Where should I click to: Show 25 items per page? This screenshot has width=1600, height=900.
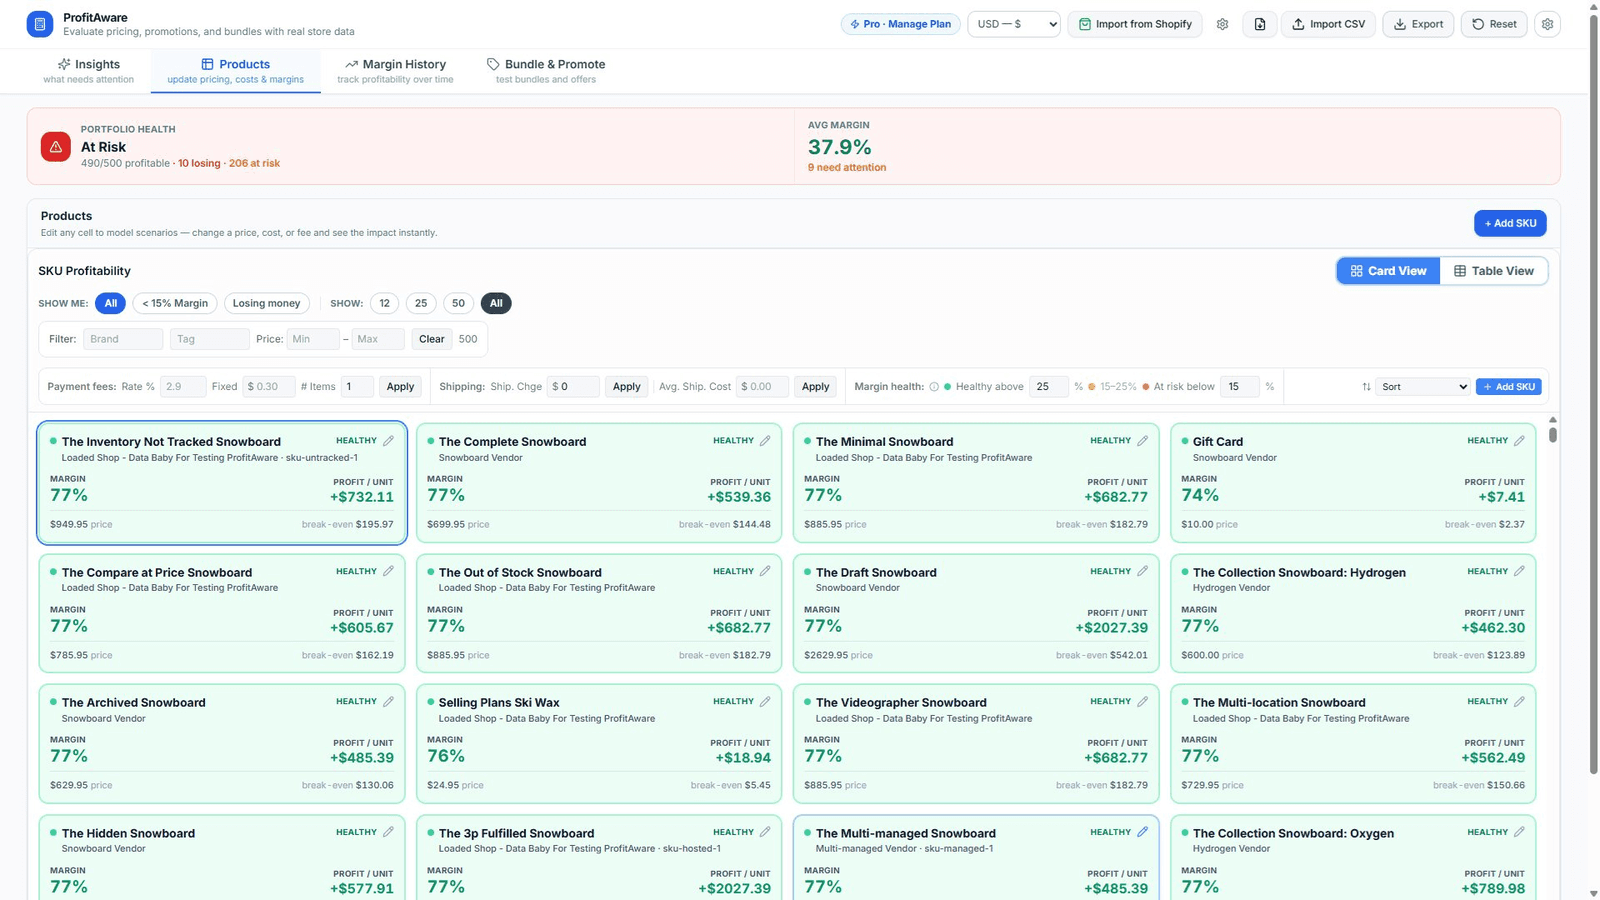[x=421, y=303]
